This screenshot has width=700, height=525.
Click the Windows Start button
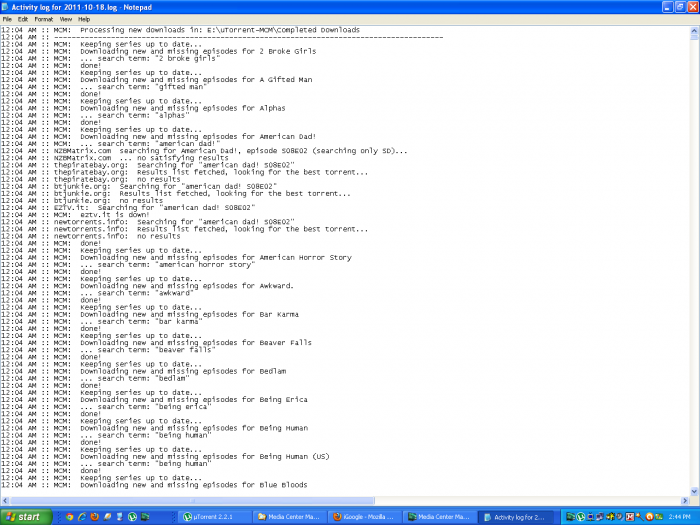click(26, 517)
